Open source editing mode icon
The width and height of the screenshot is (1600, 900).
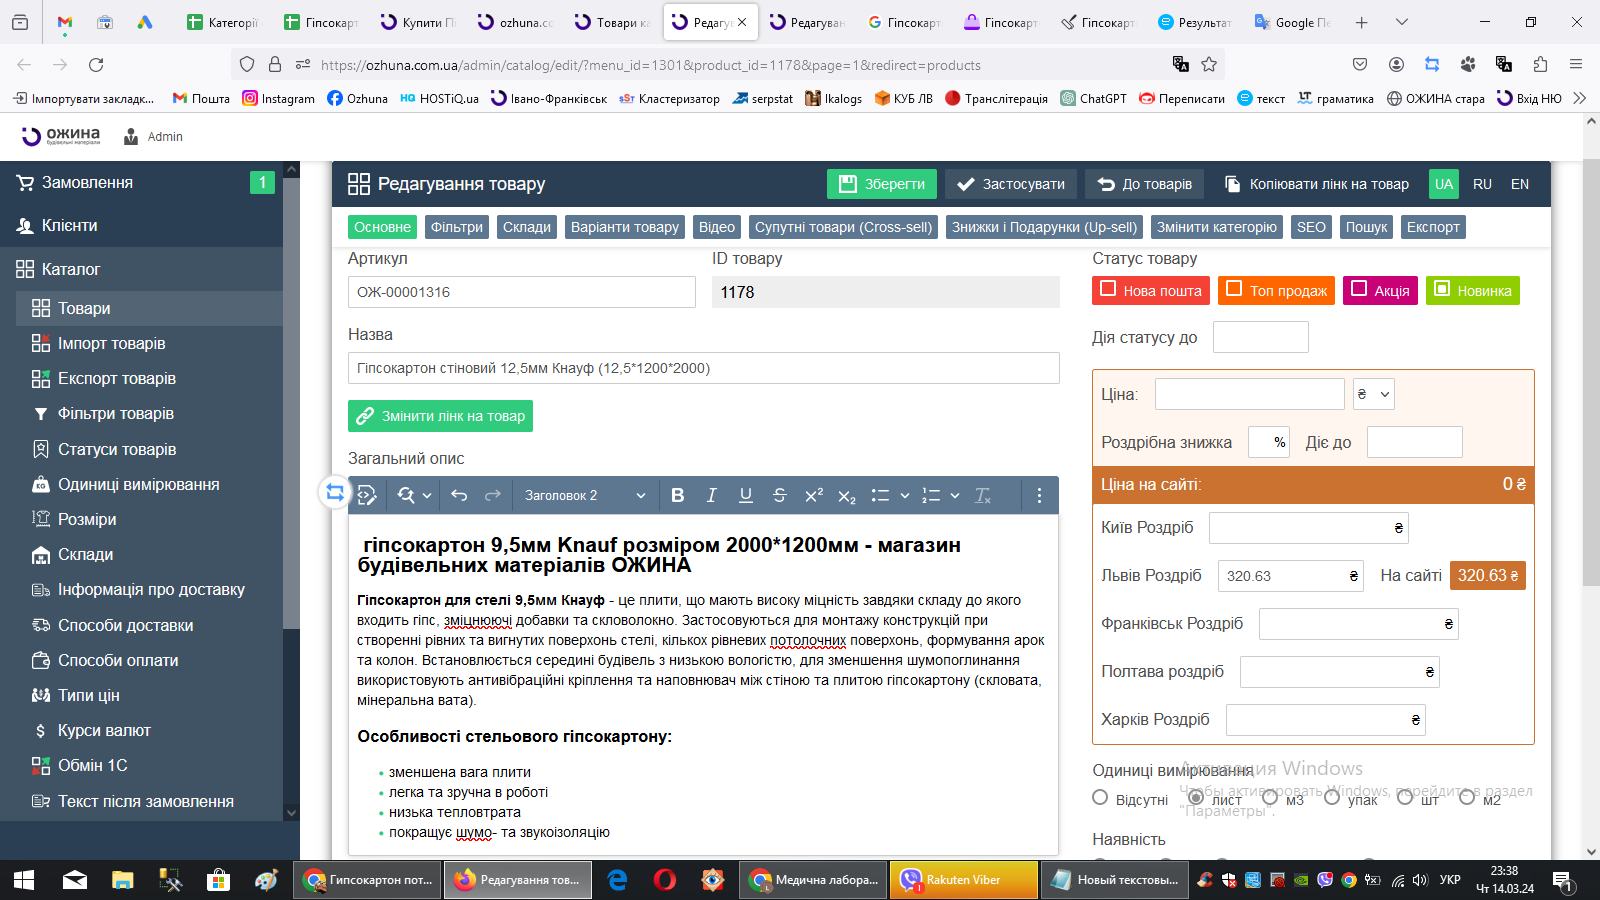pos(367,495)
